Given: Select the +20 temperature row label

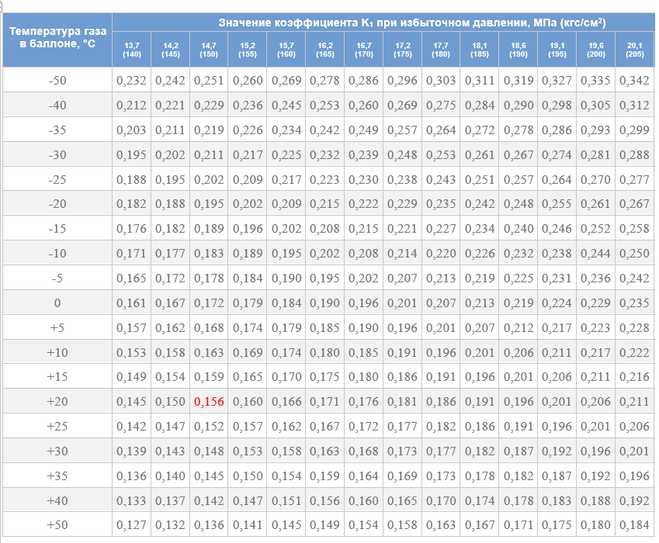Looking at the screenshot, I should click(57, 401).
